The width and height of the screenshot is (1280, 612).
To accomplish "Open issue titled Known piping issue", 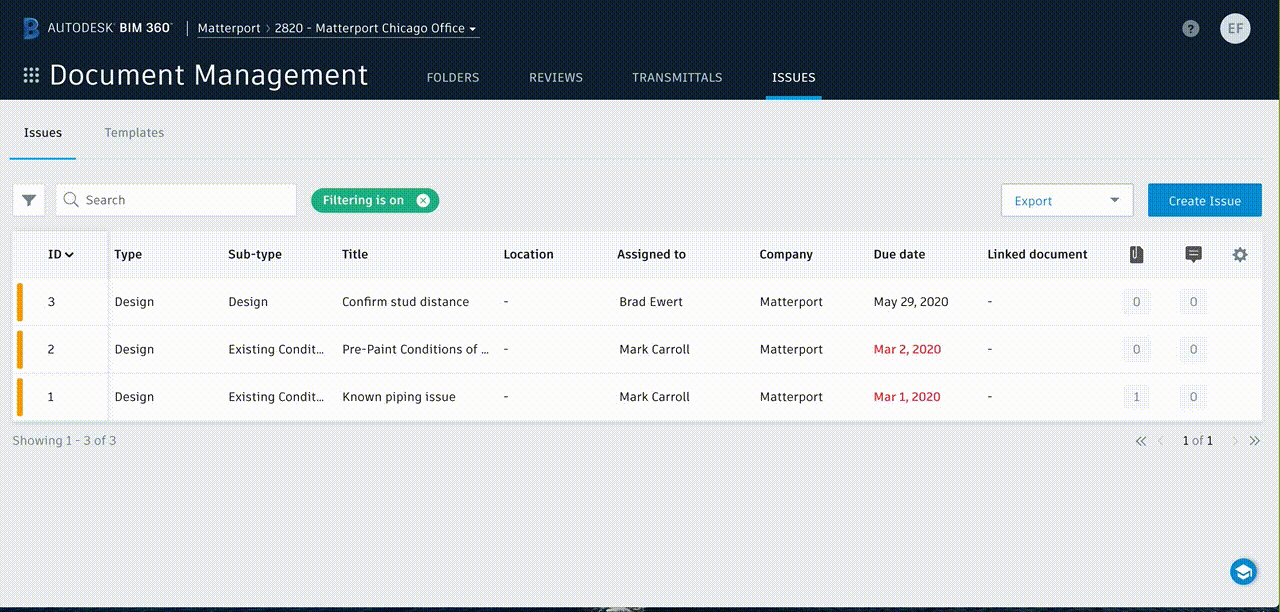I will (399, 397).
